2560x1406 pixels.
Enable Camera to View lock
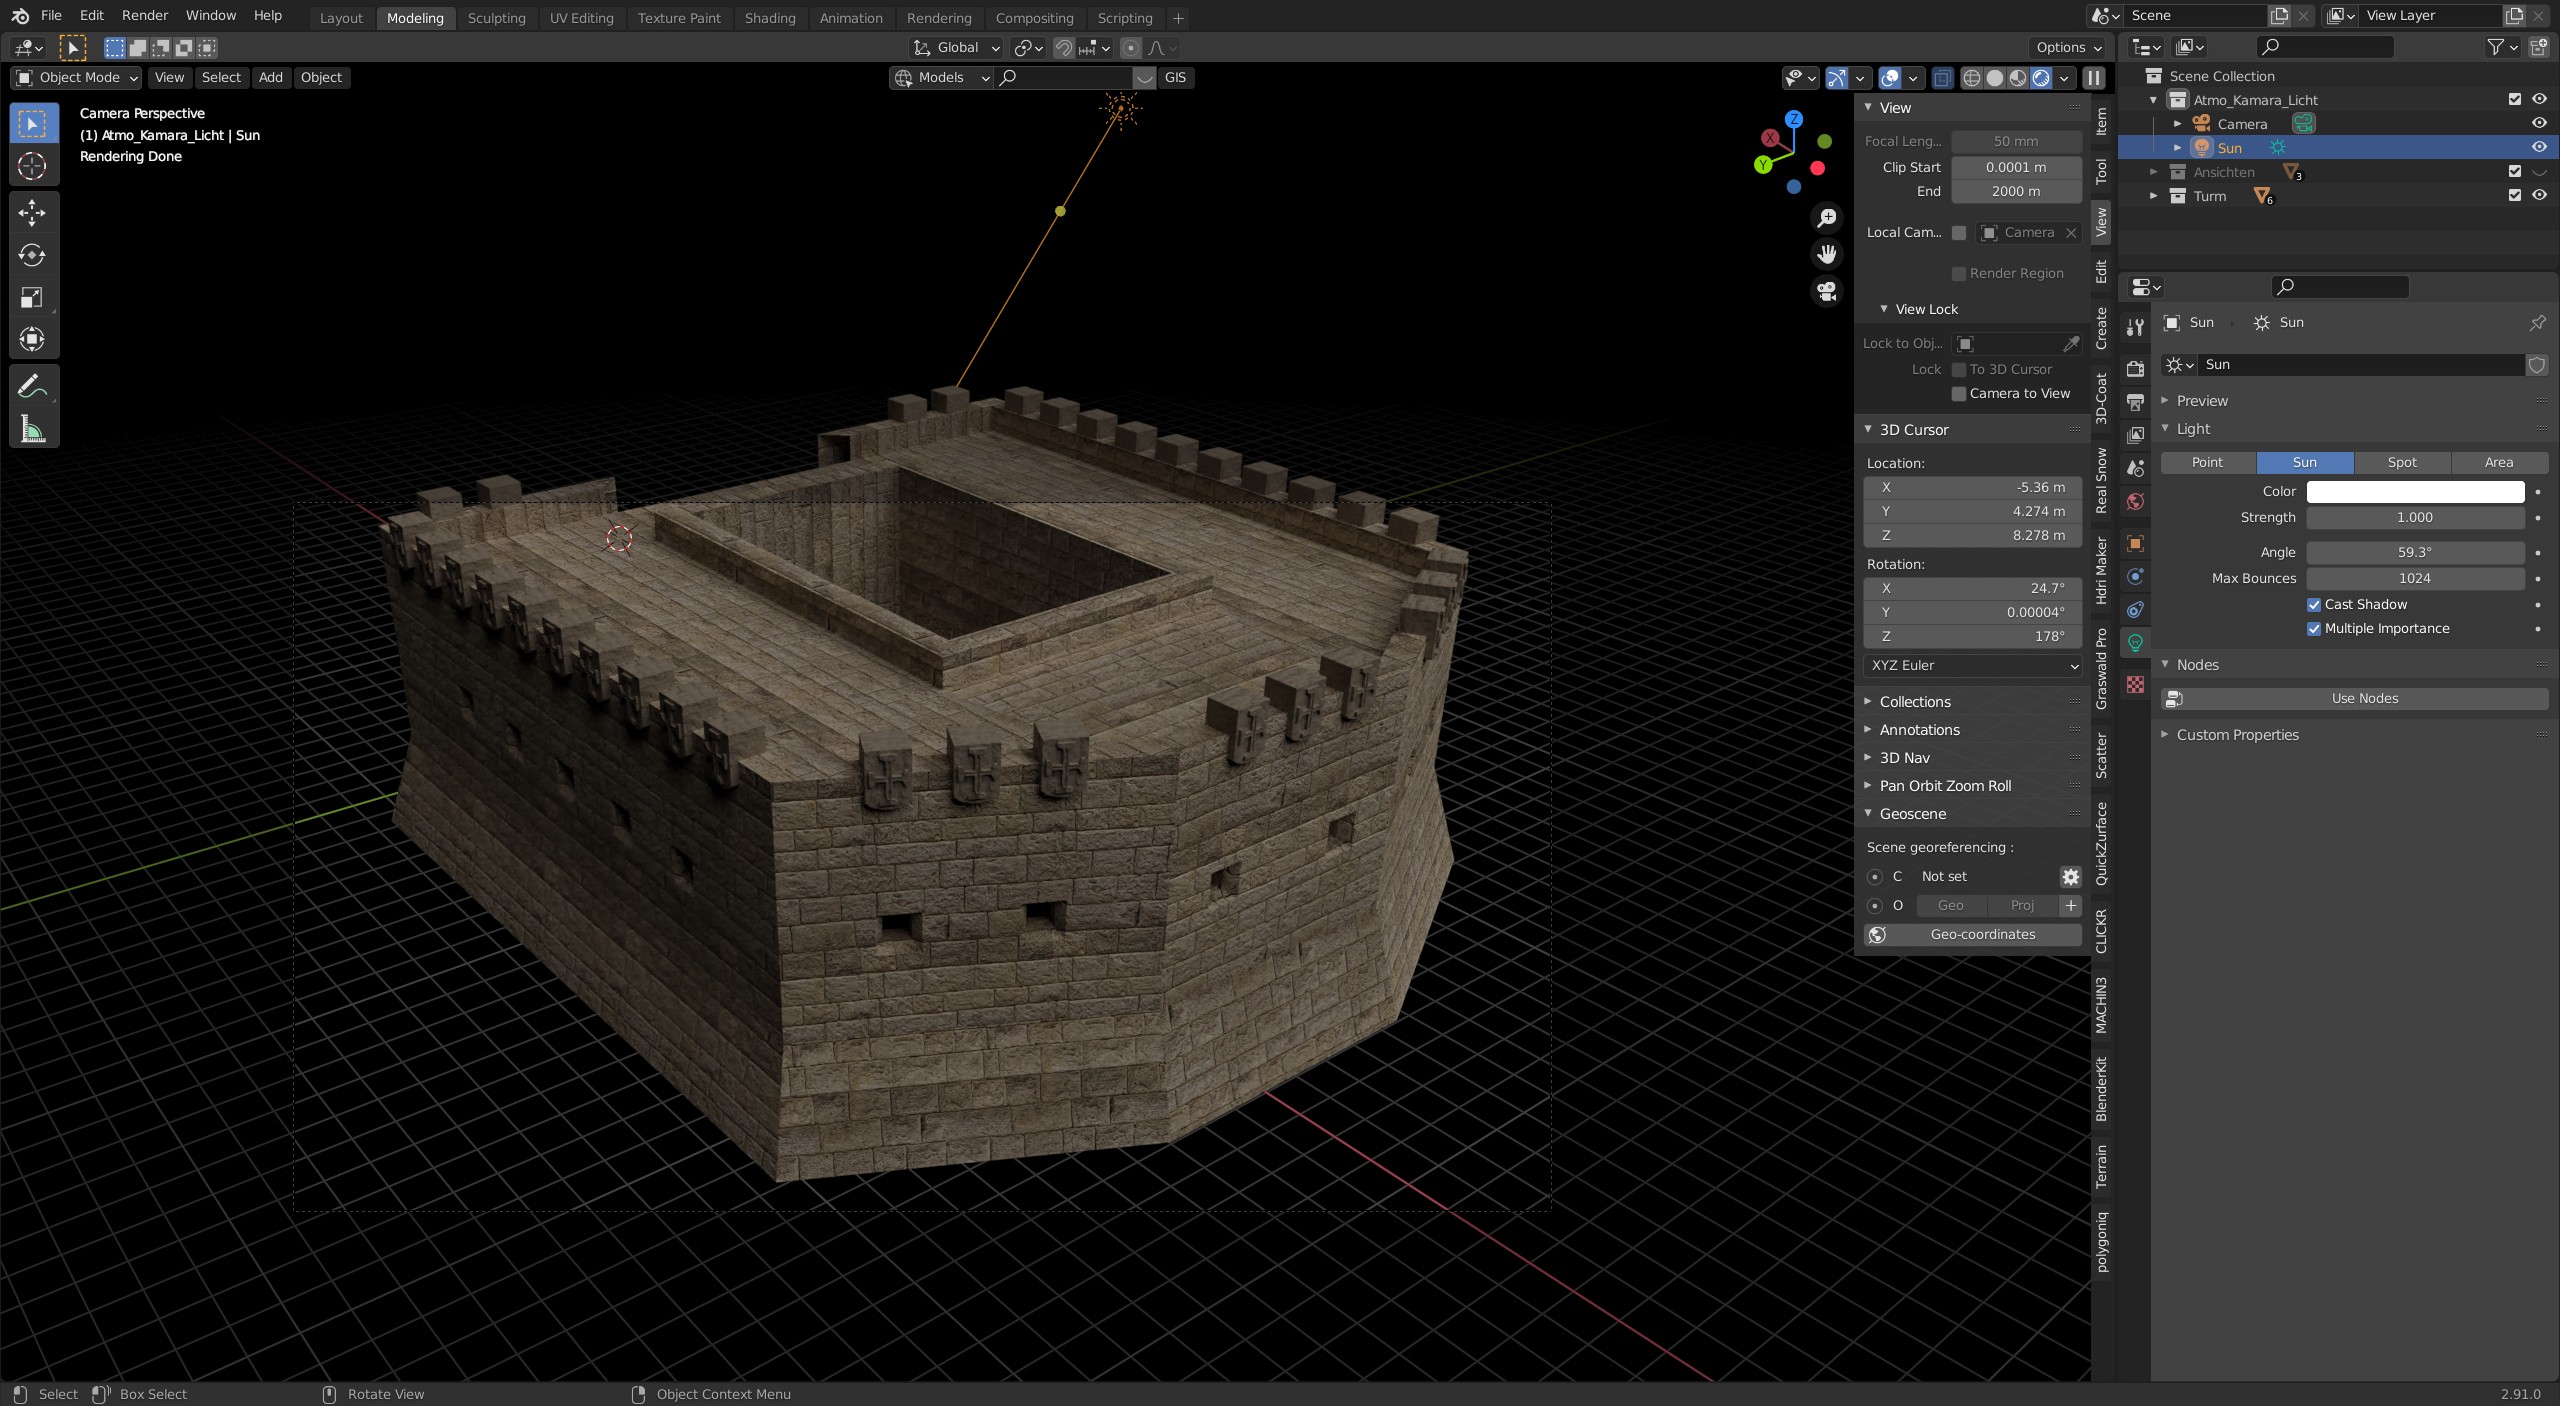[x=1959, y=393]
